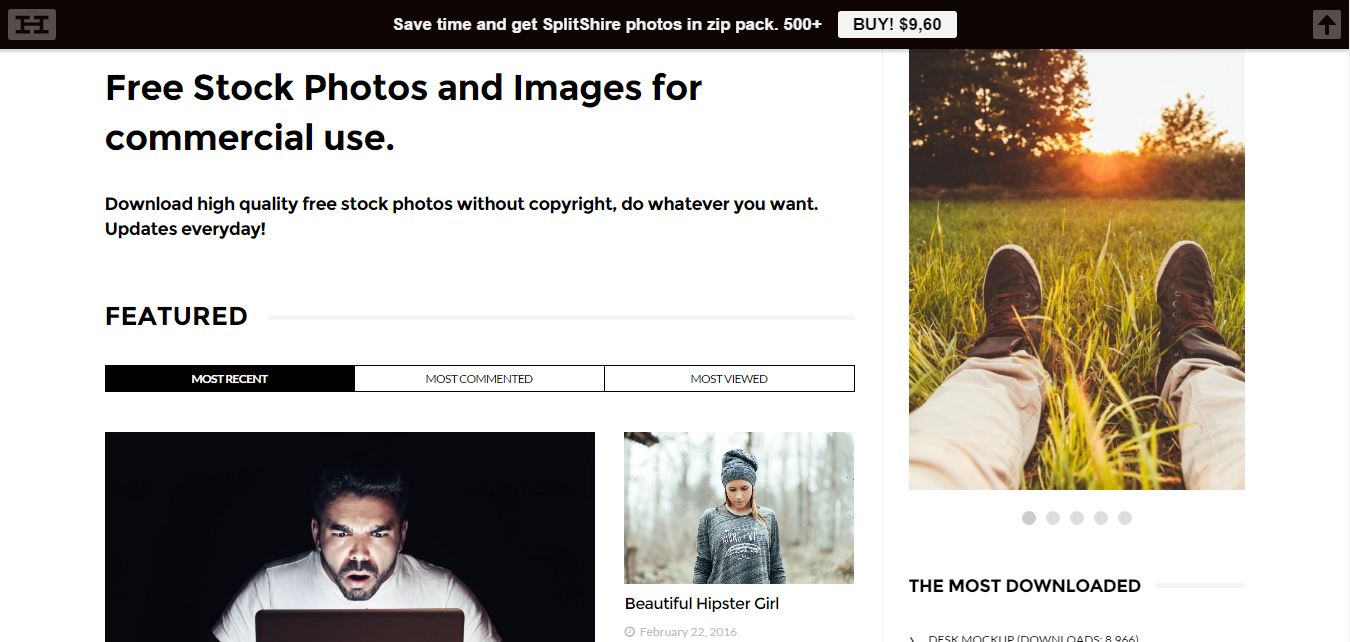Select the first slider pagination dot
Viewport: 1350px width, 642px height.
(x=1029, y=518)
